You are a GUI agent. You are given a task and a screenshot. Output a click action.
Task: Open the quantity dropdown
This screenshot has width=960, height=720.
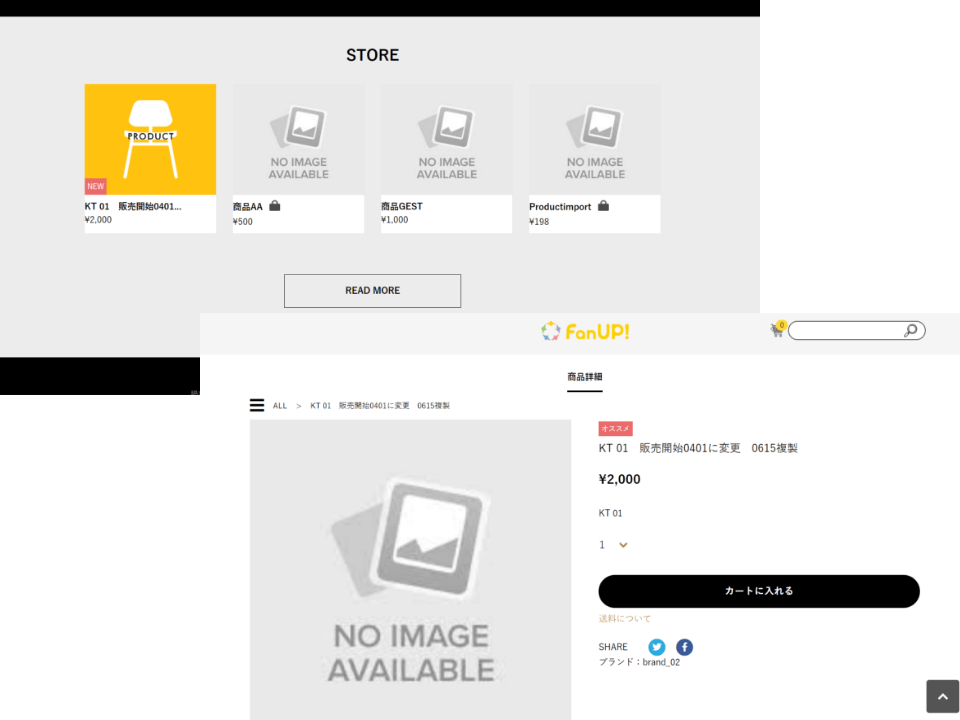[614, 545]
